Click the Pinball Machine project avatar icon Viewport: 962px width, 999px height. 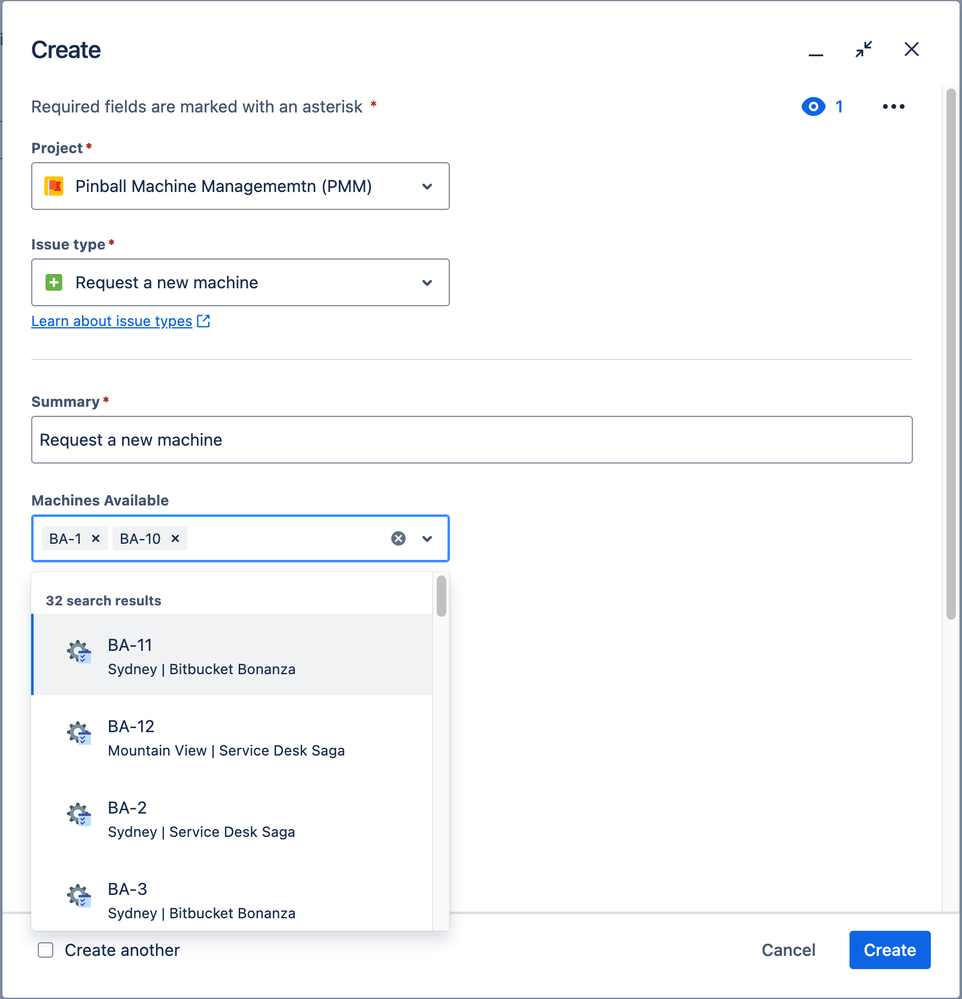54,187
